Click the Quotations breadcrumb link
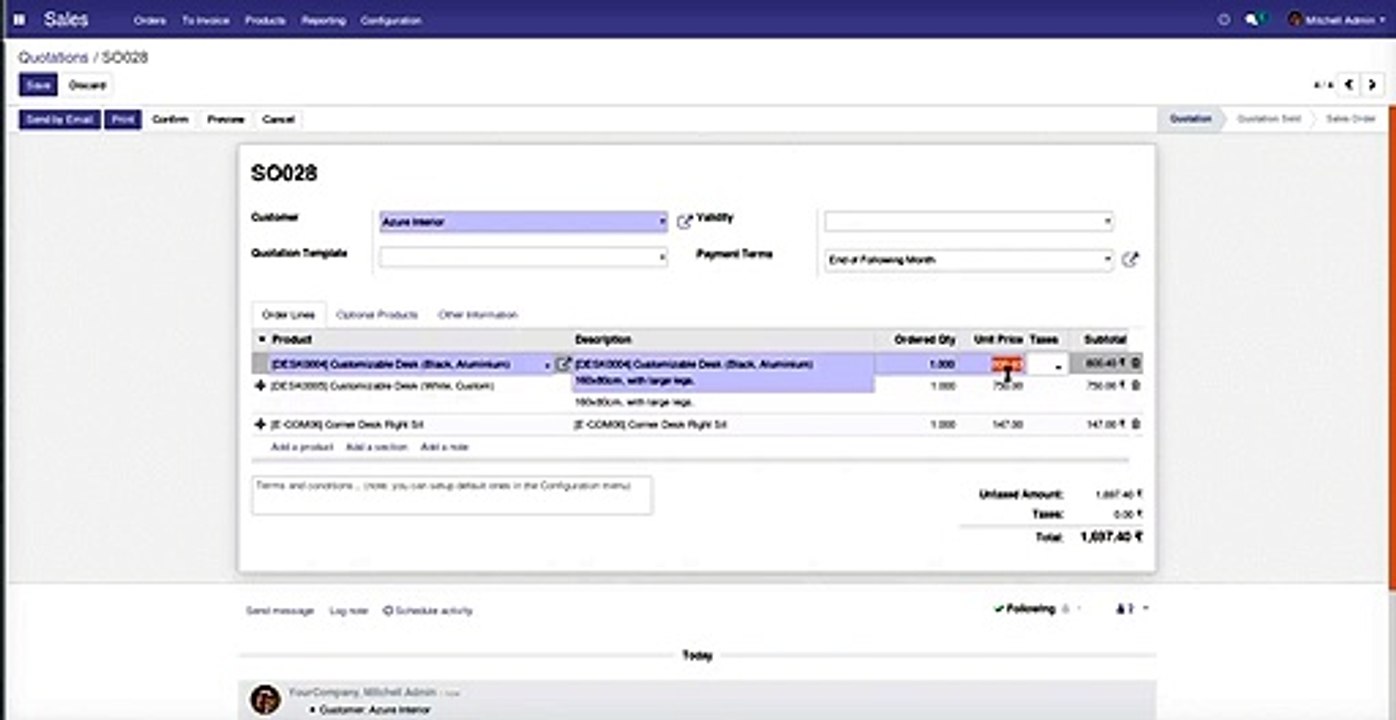The height and width of the screenshot is (720, 1396). [53, 58]
